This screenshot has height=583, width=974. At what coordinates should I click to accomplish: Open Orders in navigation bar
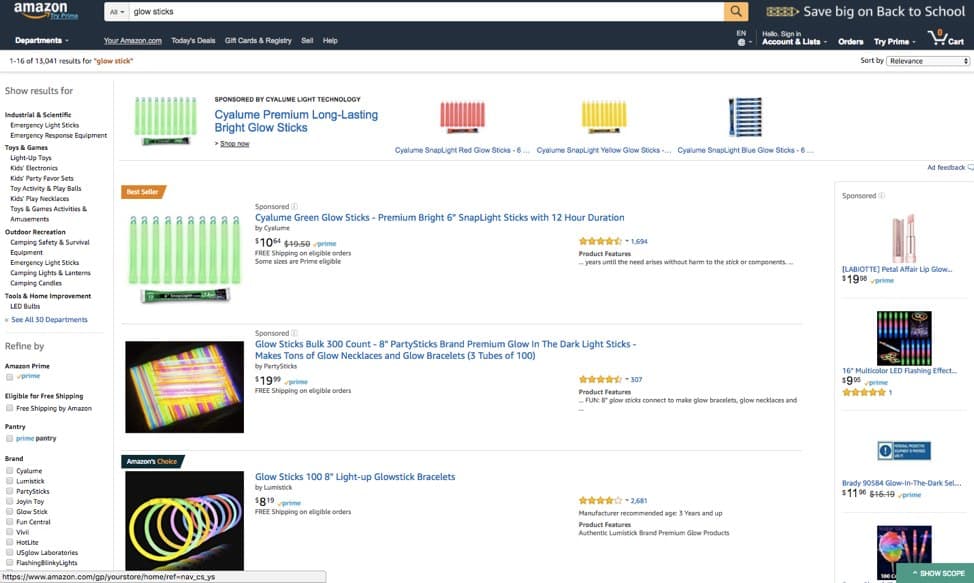[850, 42]
